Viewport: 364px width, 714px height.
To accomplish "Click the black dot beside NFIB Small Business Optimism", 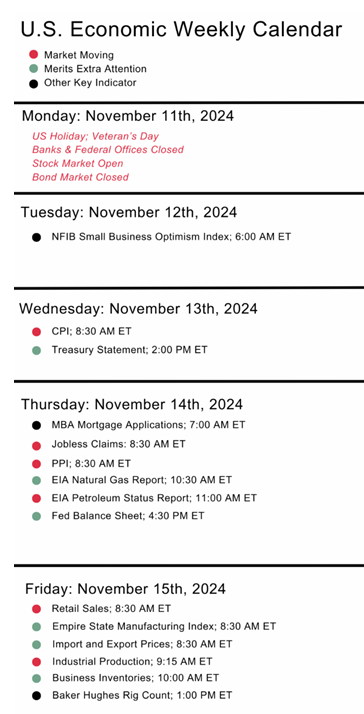I will [x=36, y=237].
